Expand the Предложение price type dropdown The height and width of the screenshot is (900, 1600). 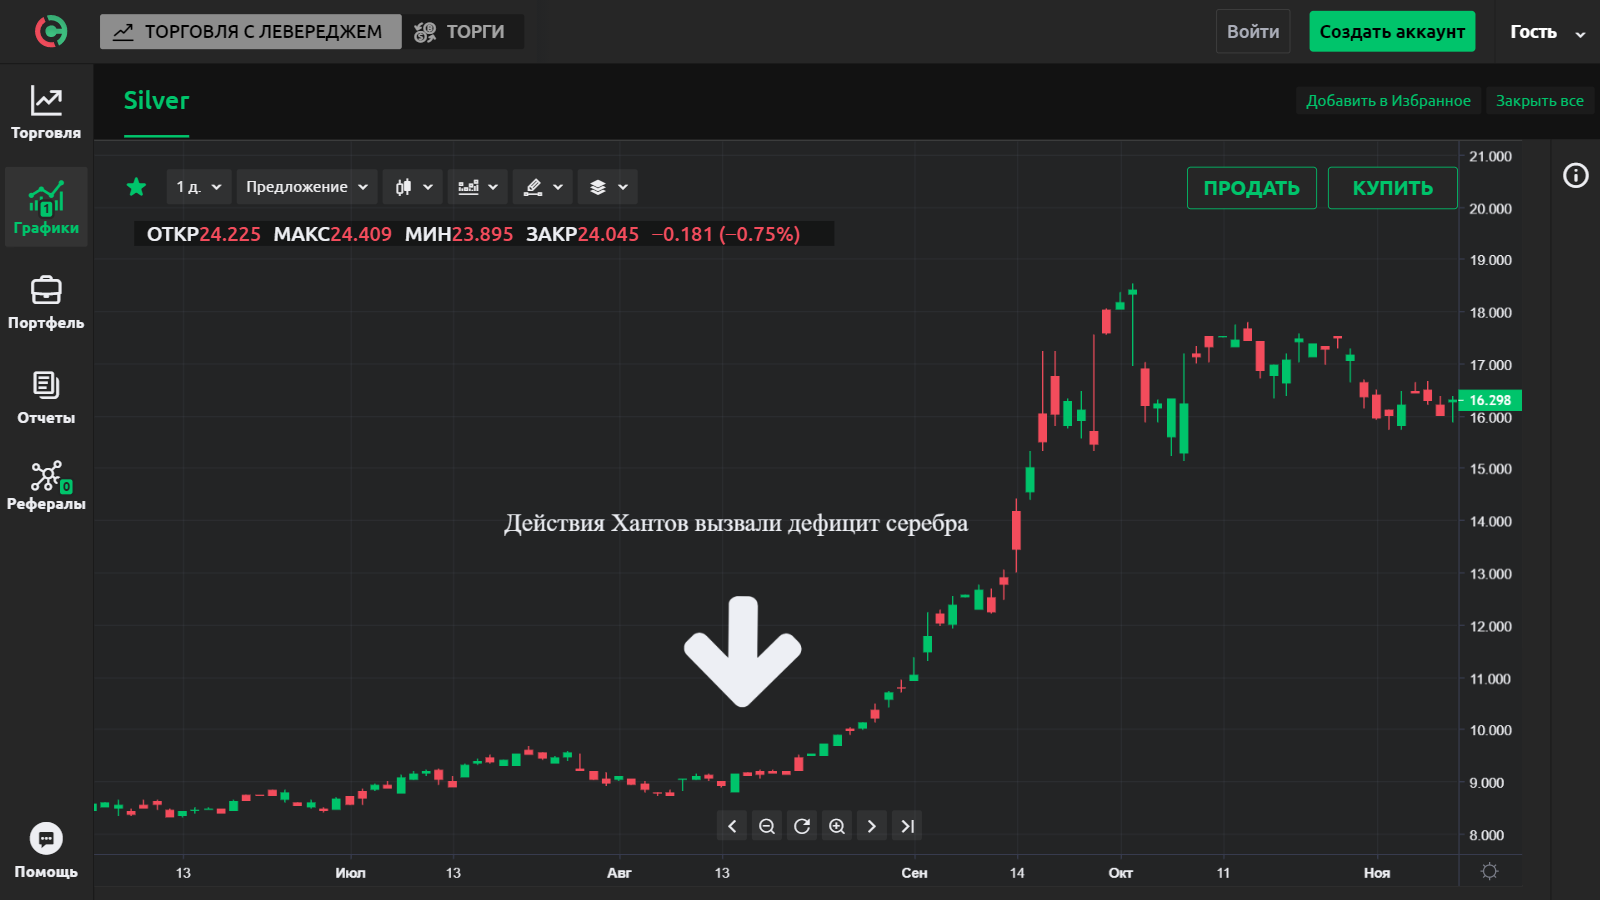(x=307, y=187)
